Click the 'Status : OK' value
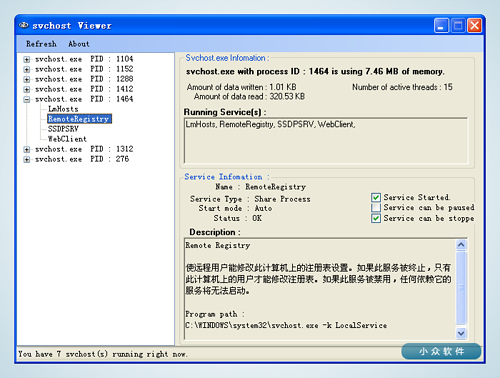 point(257,218)
